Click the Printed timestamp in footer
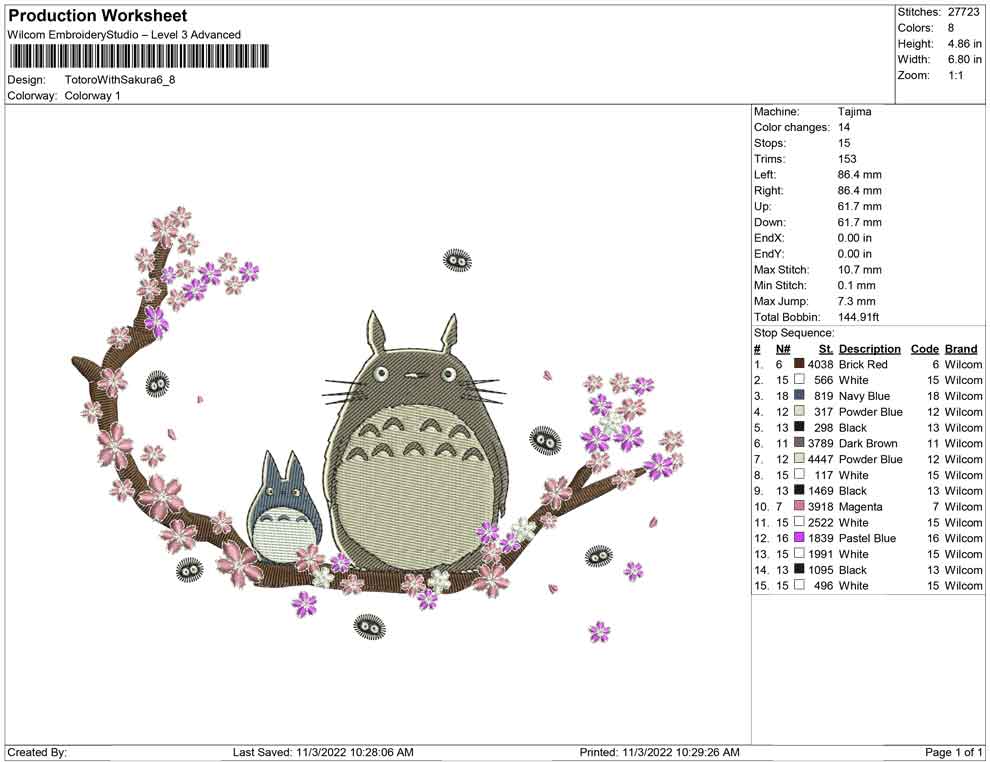 click(659, 752)
